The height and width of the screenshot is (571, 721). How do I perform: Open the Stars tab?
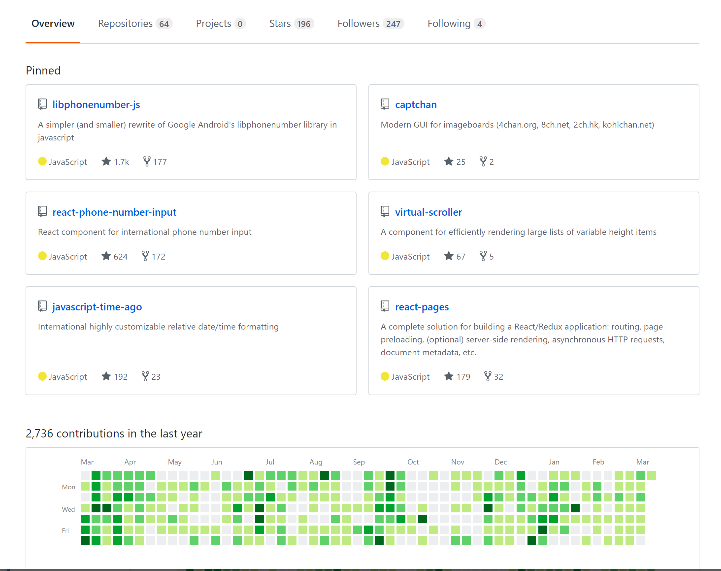[290, 23]
